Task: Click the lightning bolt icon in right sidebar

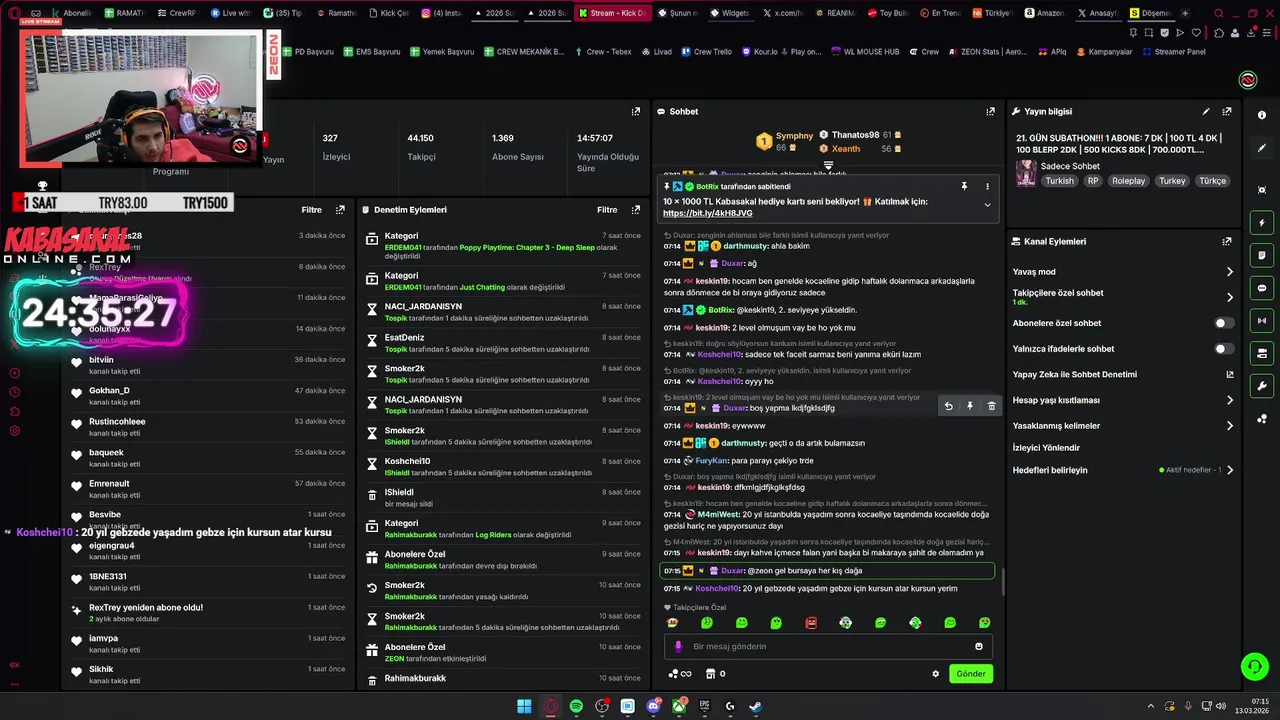Action: (1262, 223)
